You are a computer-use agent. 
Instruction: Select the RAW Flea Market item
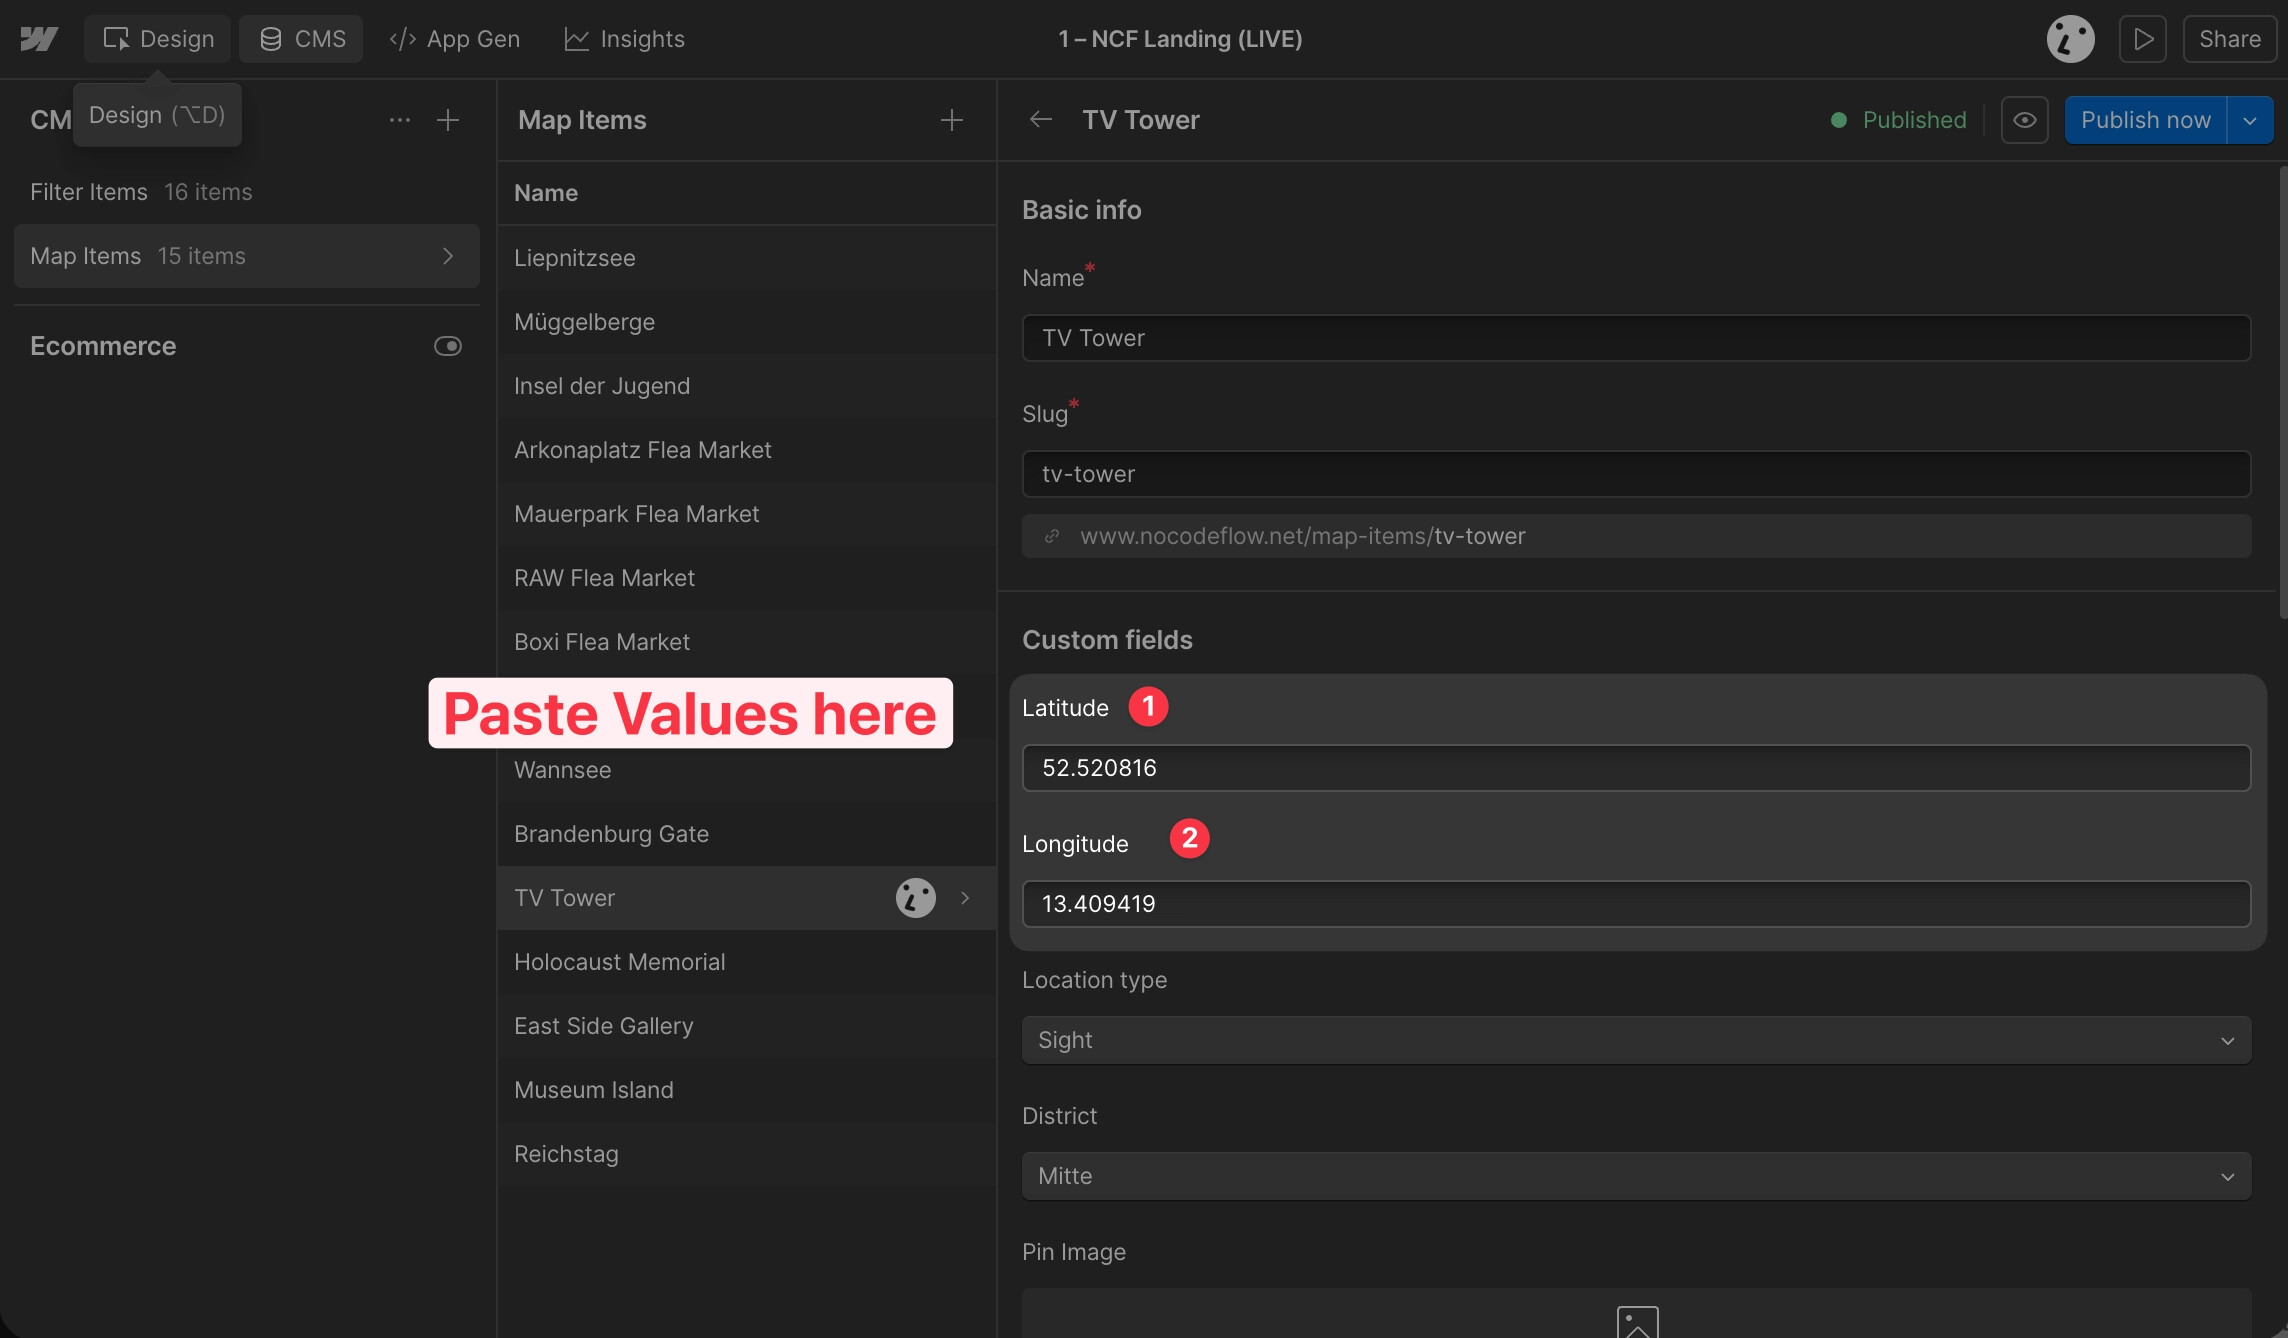746,578
